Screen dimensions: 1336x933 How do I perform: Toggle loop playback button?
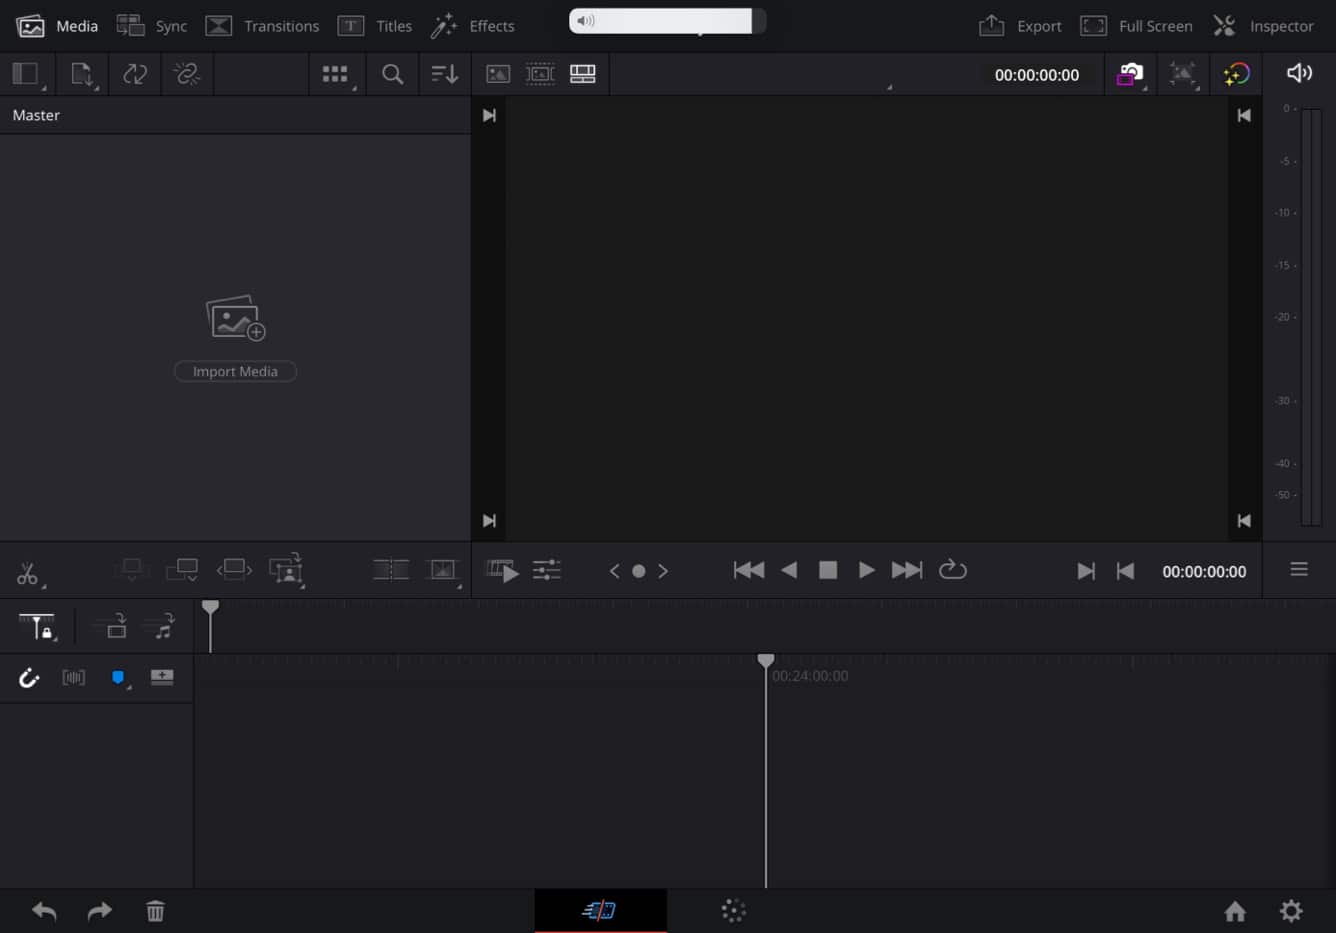tap(952, 570)
